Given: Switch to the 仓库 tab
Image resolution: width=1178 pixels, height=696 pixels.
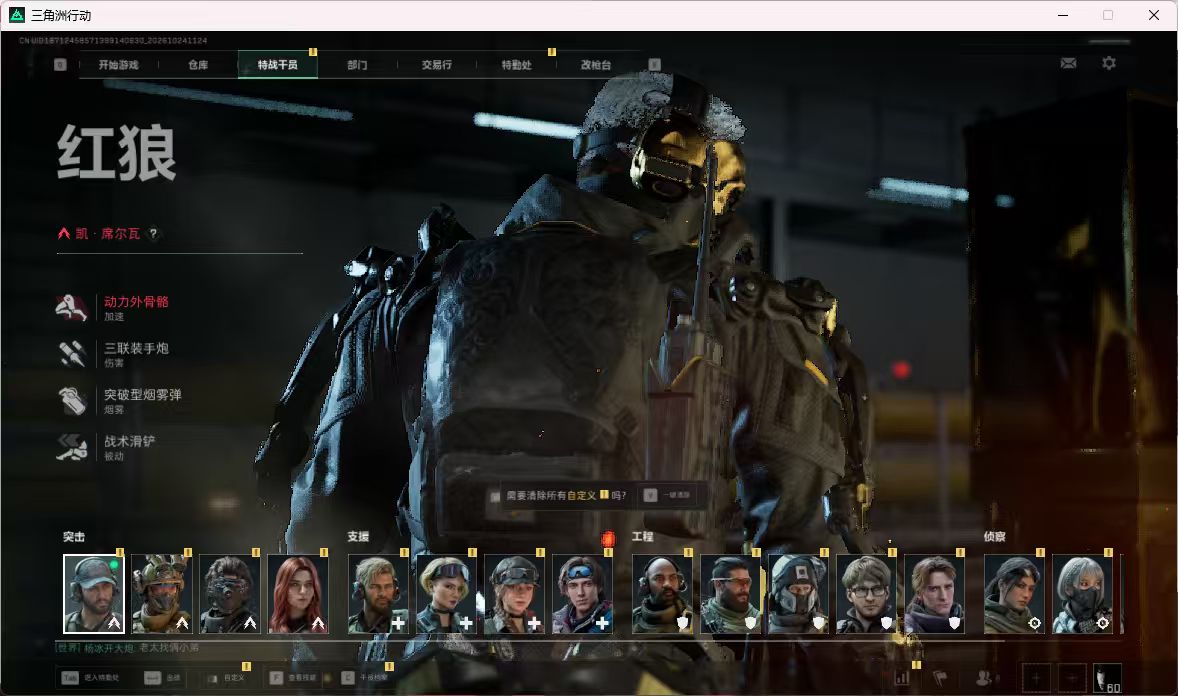Looking at the screenshot, I should [198, 65].
